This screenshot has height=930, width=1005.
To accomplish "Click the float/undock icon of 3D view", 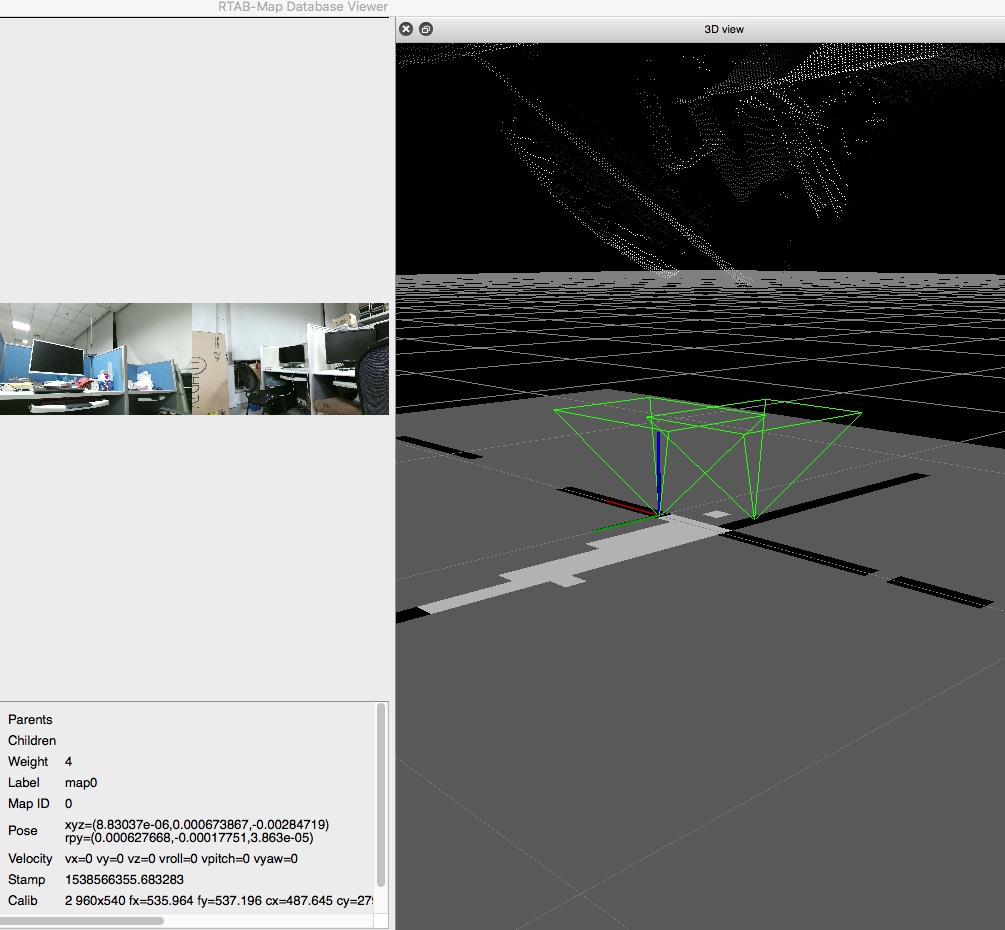I will pos(426,29).
